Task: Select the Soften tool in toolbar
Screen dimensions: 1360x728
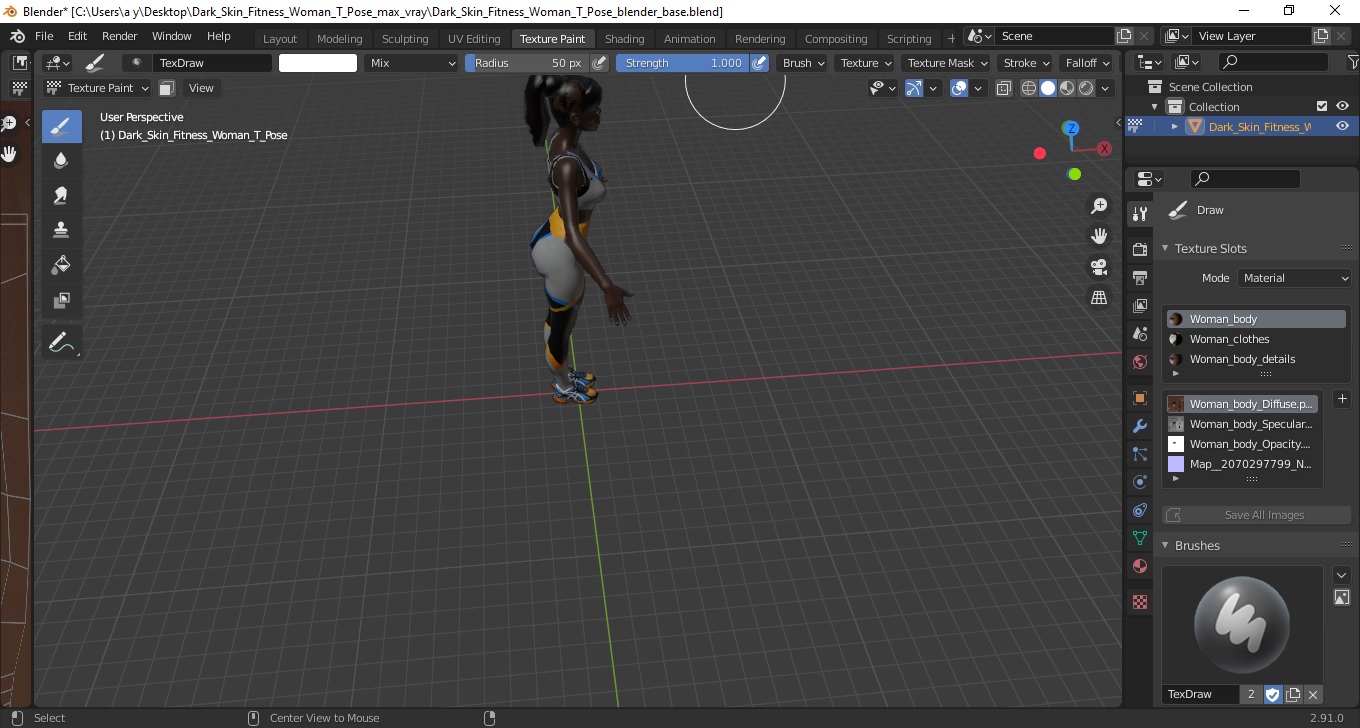Action: coord(61,160)
